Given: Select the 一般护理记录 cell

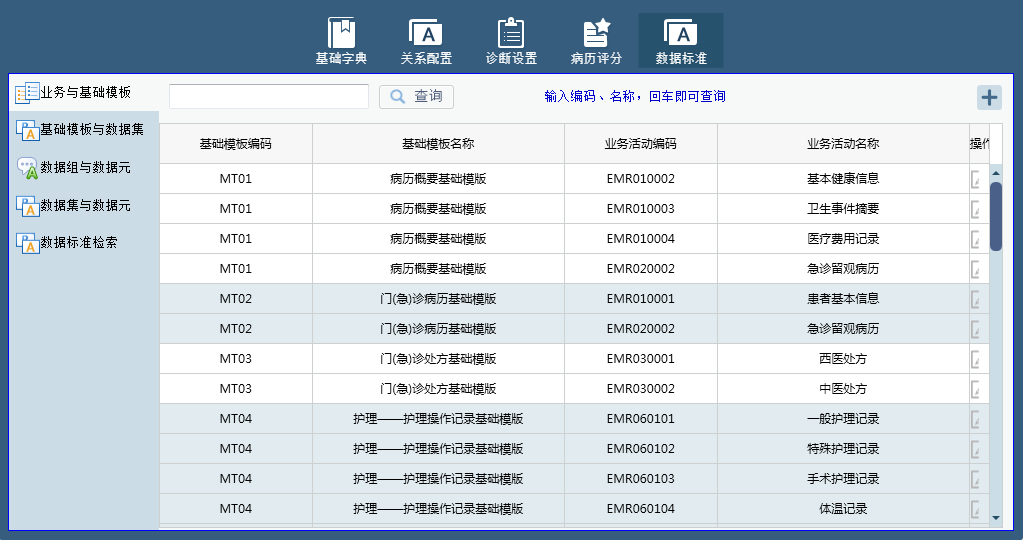Looking at the screenshot, I should click(843, 419).
